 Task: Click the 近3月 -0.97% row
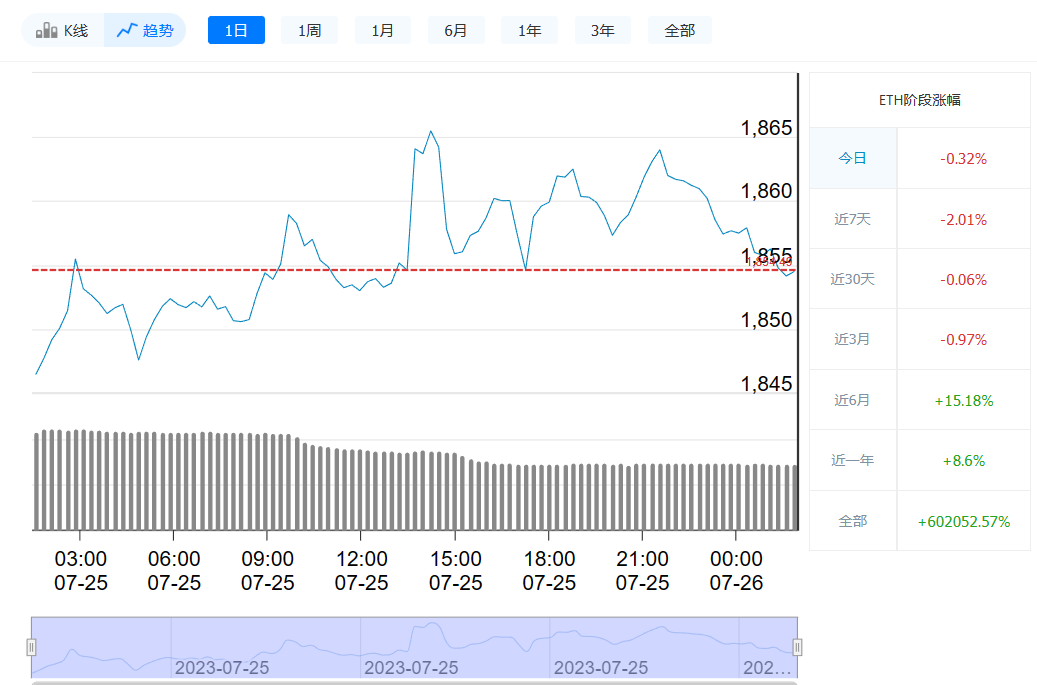(919, 339)
